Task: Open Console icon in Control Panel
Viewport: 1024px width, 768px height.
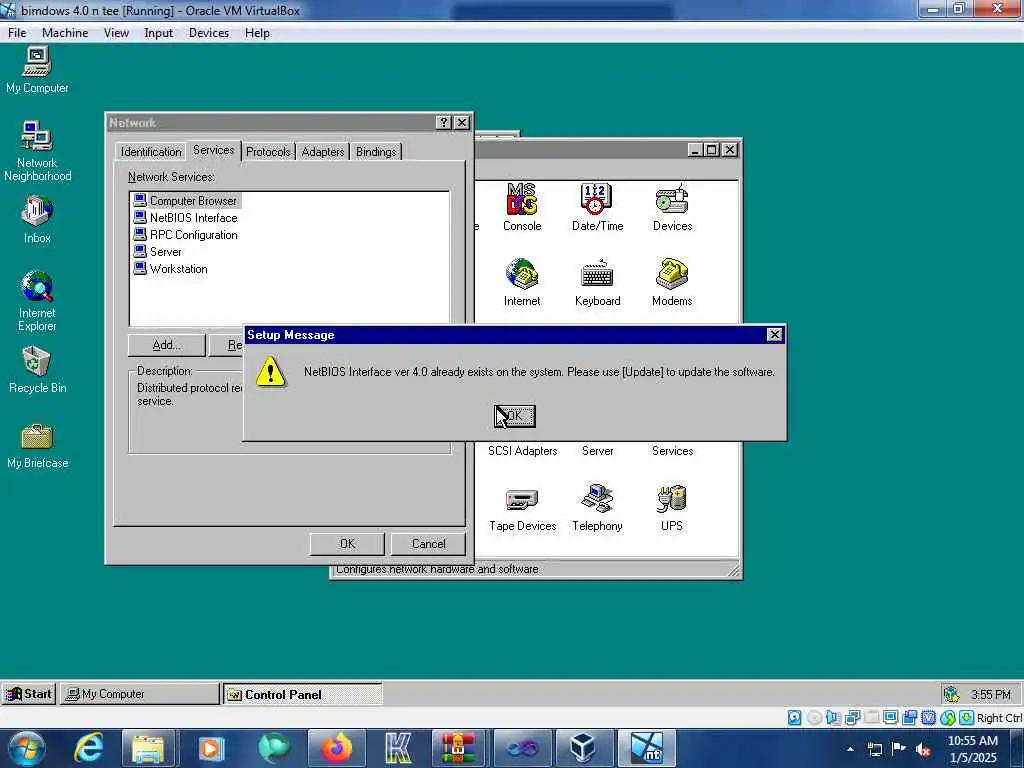Action: [x=522, y=208]
